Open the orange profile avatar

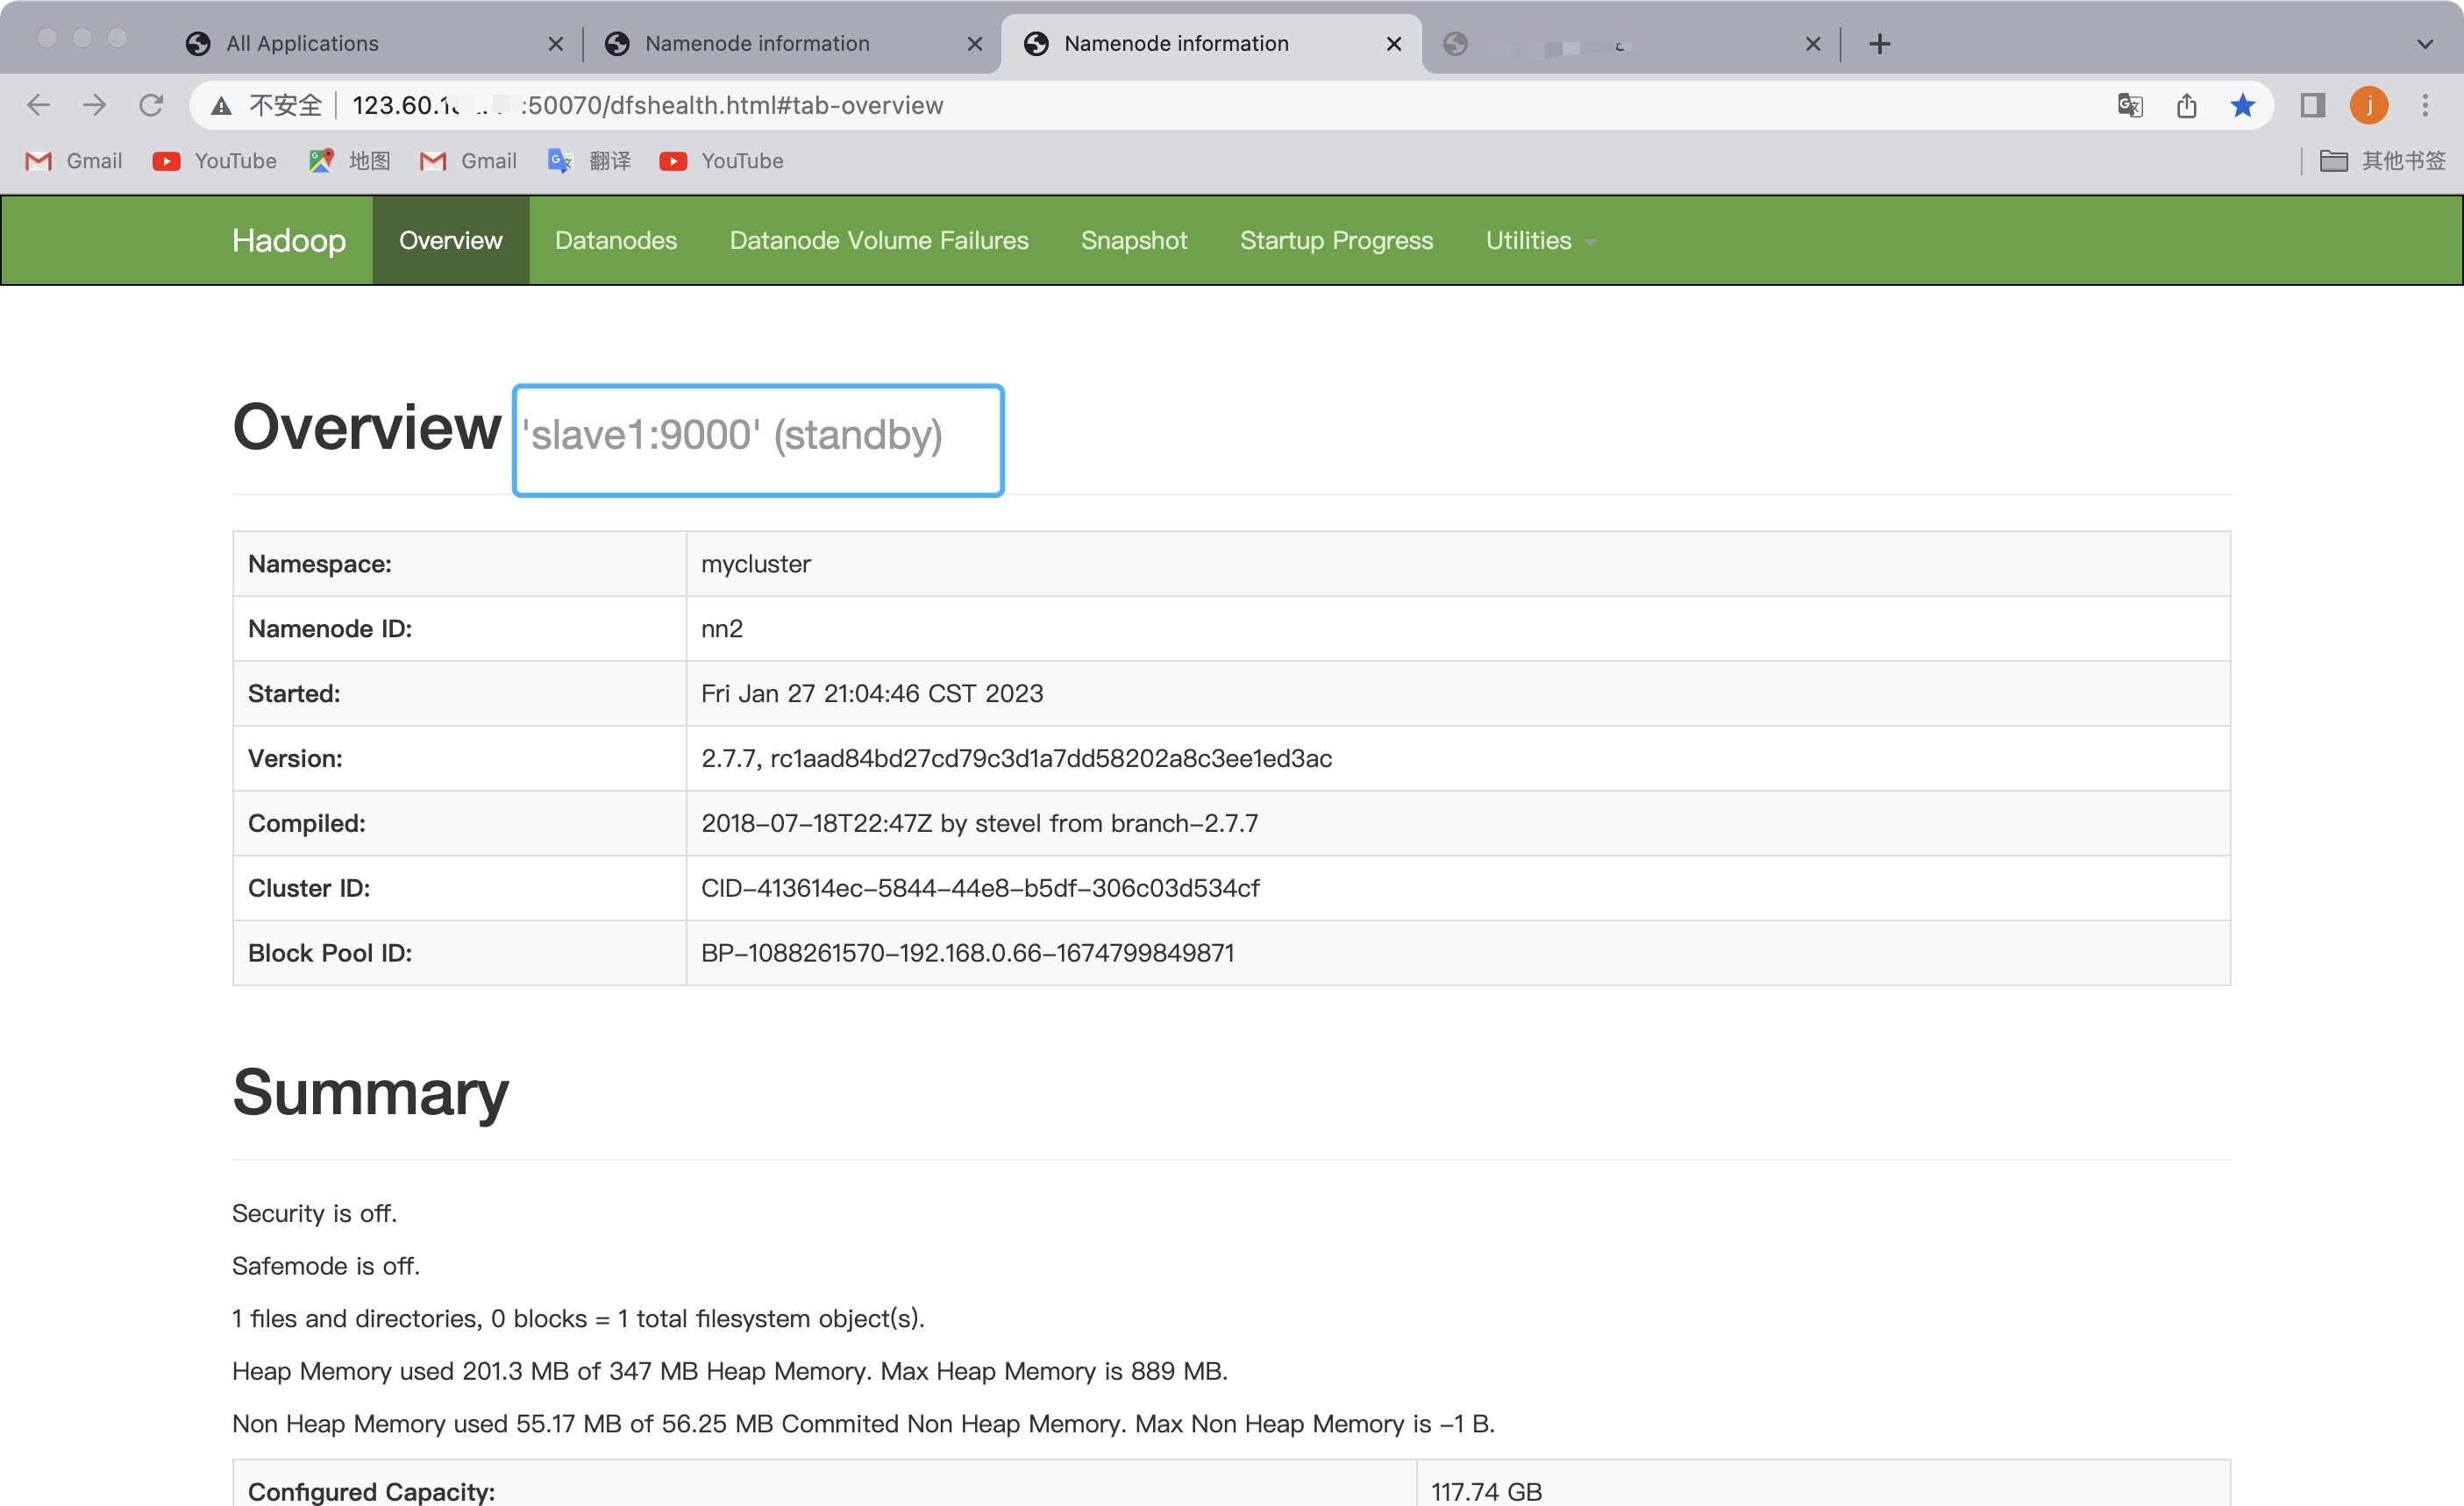2369,105
